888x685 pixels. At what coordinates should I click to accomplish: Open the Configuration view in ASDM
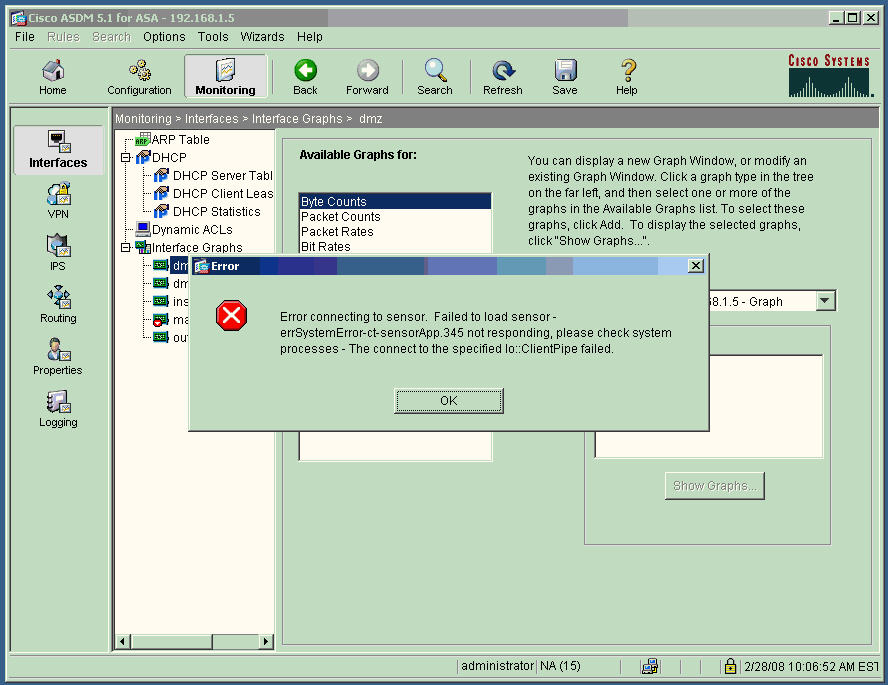point(139,76)
